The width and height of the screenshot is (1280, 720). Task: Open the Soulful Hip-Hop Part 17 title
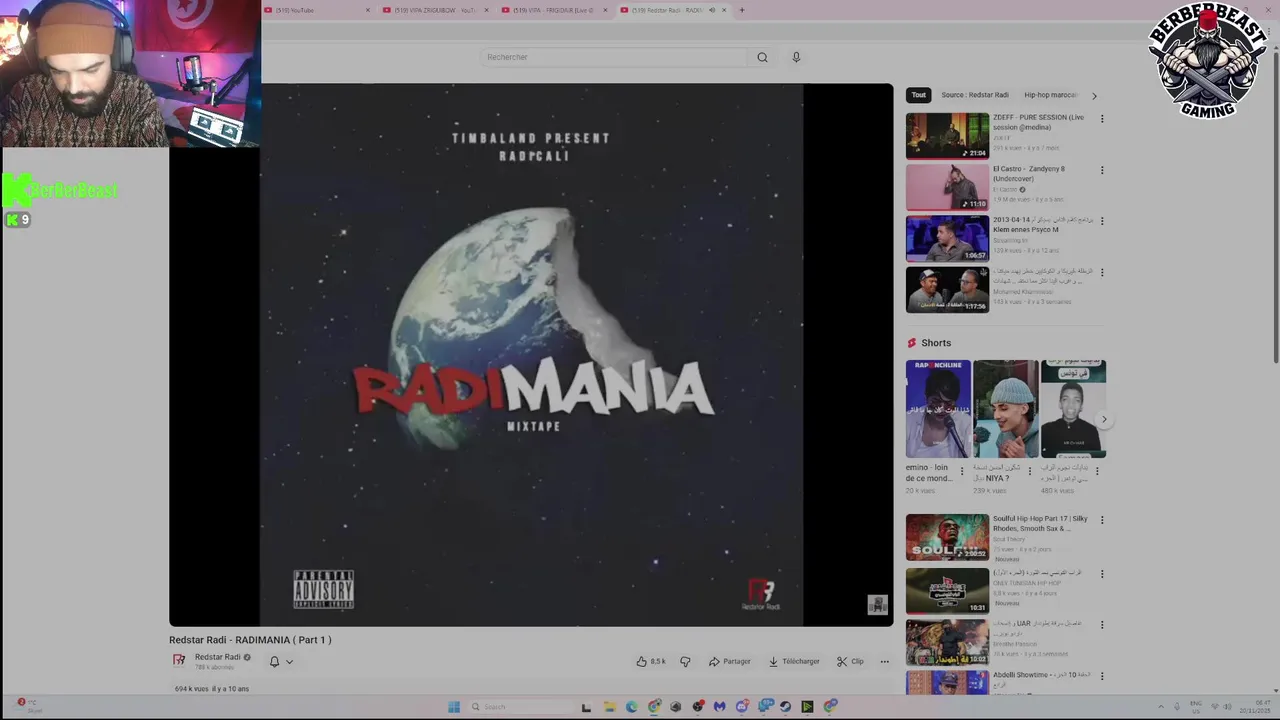point(1040,523)
